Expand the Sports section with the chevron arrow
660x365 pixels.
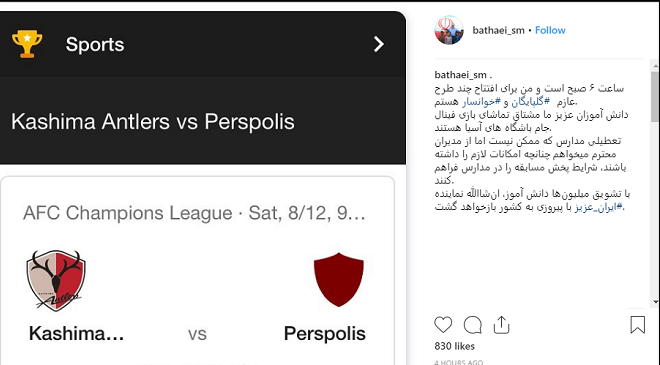(x=379, y=44)
